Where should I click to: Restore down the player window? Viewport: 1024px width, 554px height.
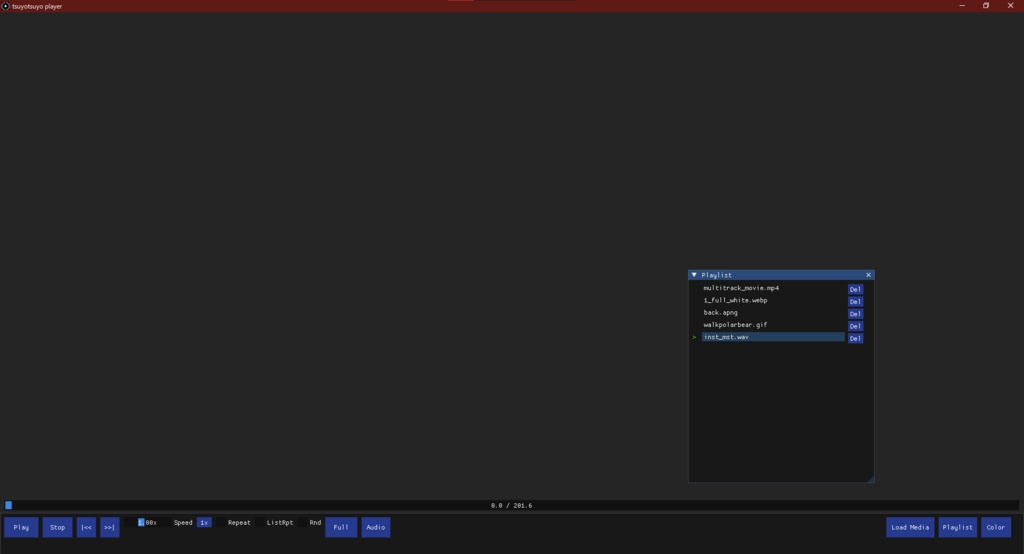coord(986,6)
